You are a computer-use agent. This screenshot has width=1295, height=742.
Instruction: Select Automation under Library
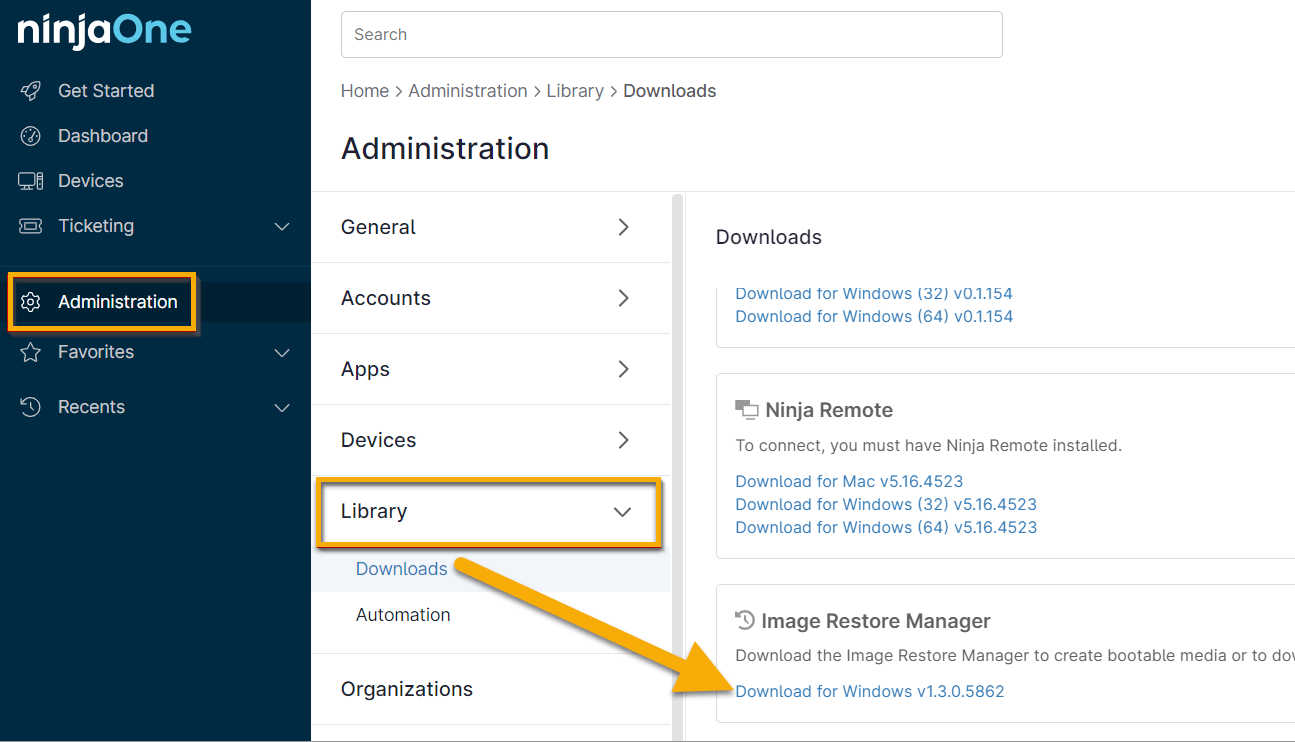(403, 615)
